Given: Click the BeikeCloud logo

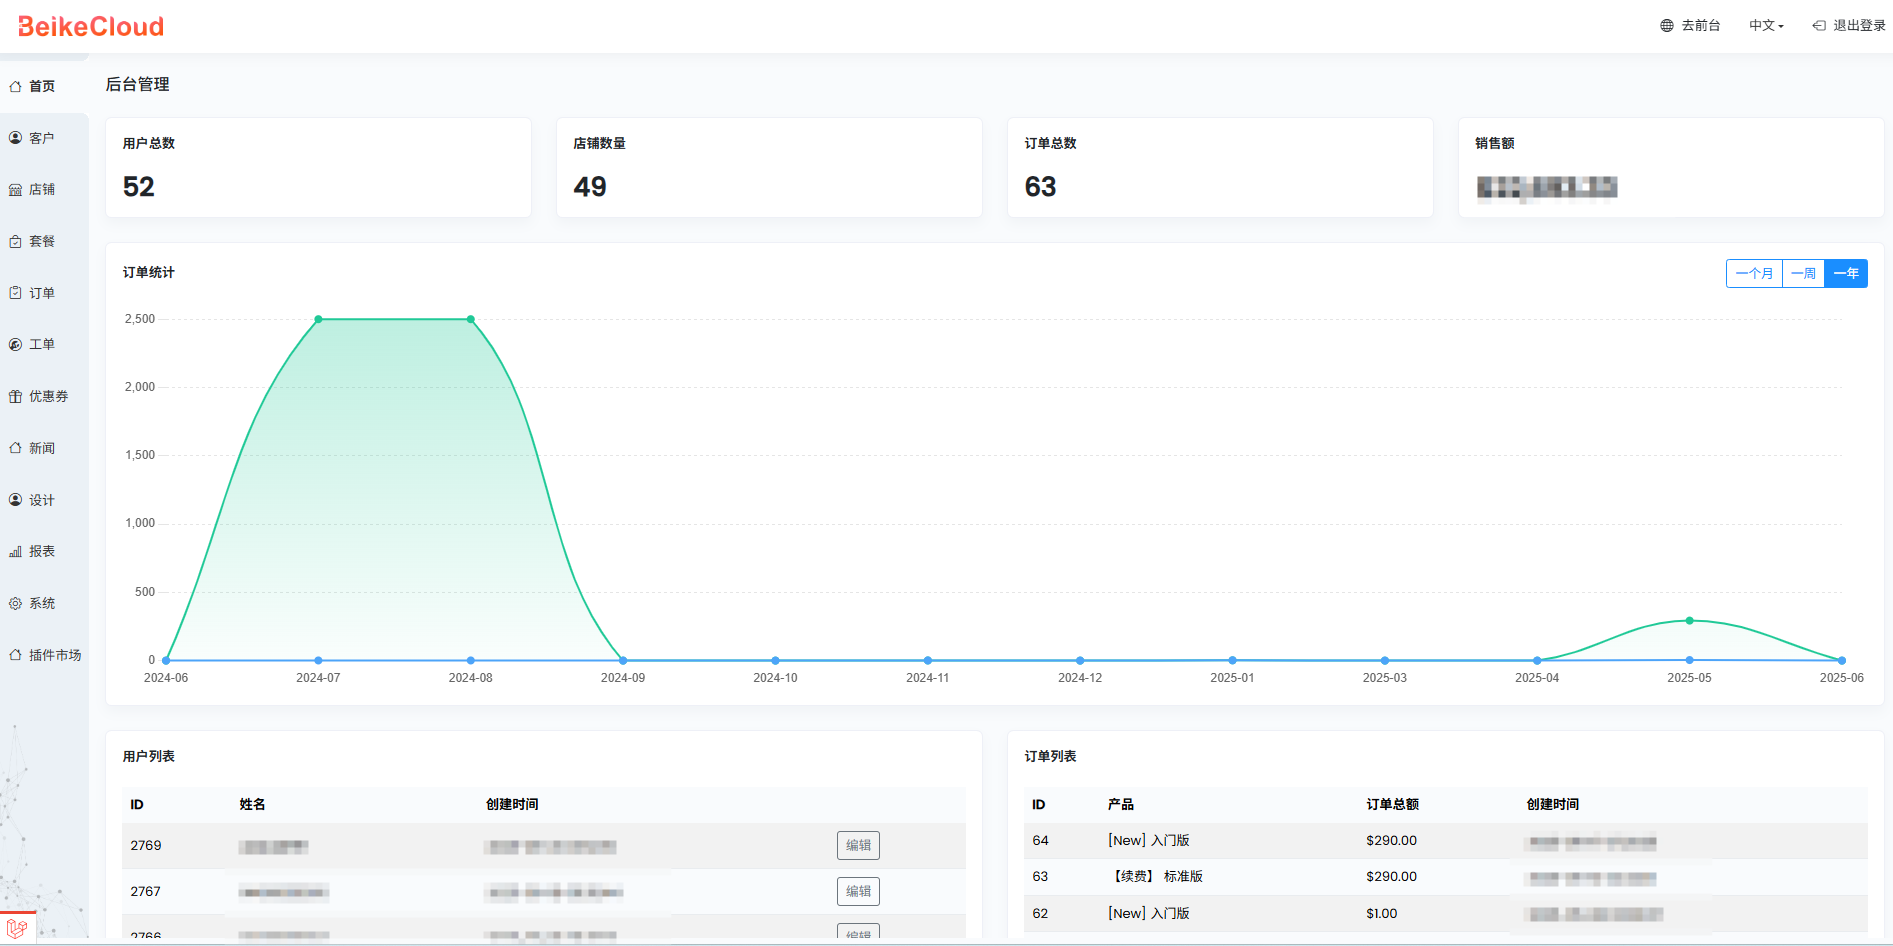Looking at the screenshot, I should tap(91, 27).
